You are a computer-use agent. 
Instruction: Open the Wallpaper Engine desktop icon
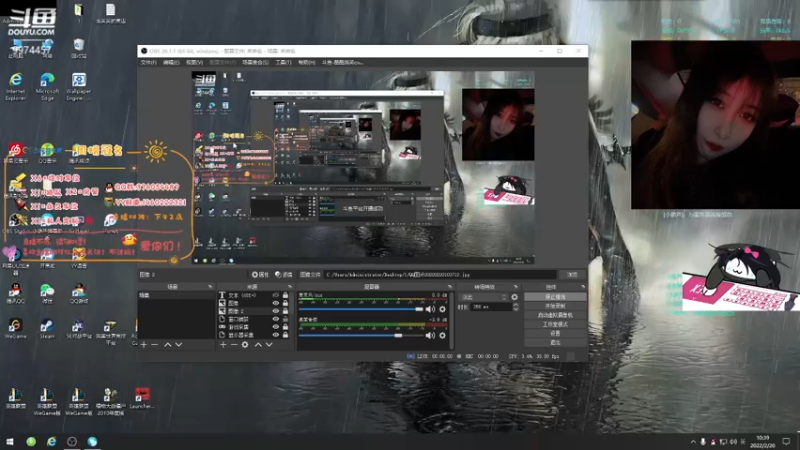(x=79, y=86)
